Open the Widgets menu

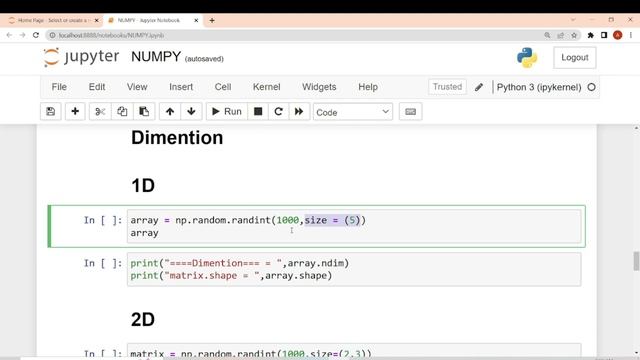click(x=319, y=87)
